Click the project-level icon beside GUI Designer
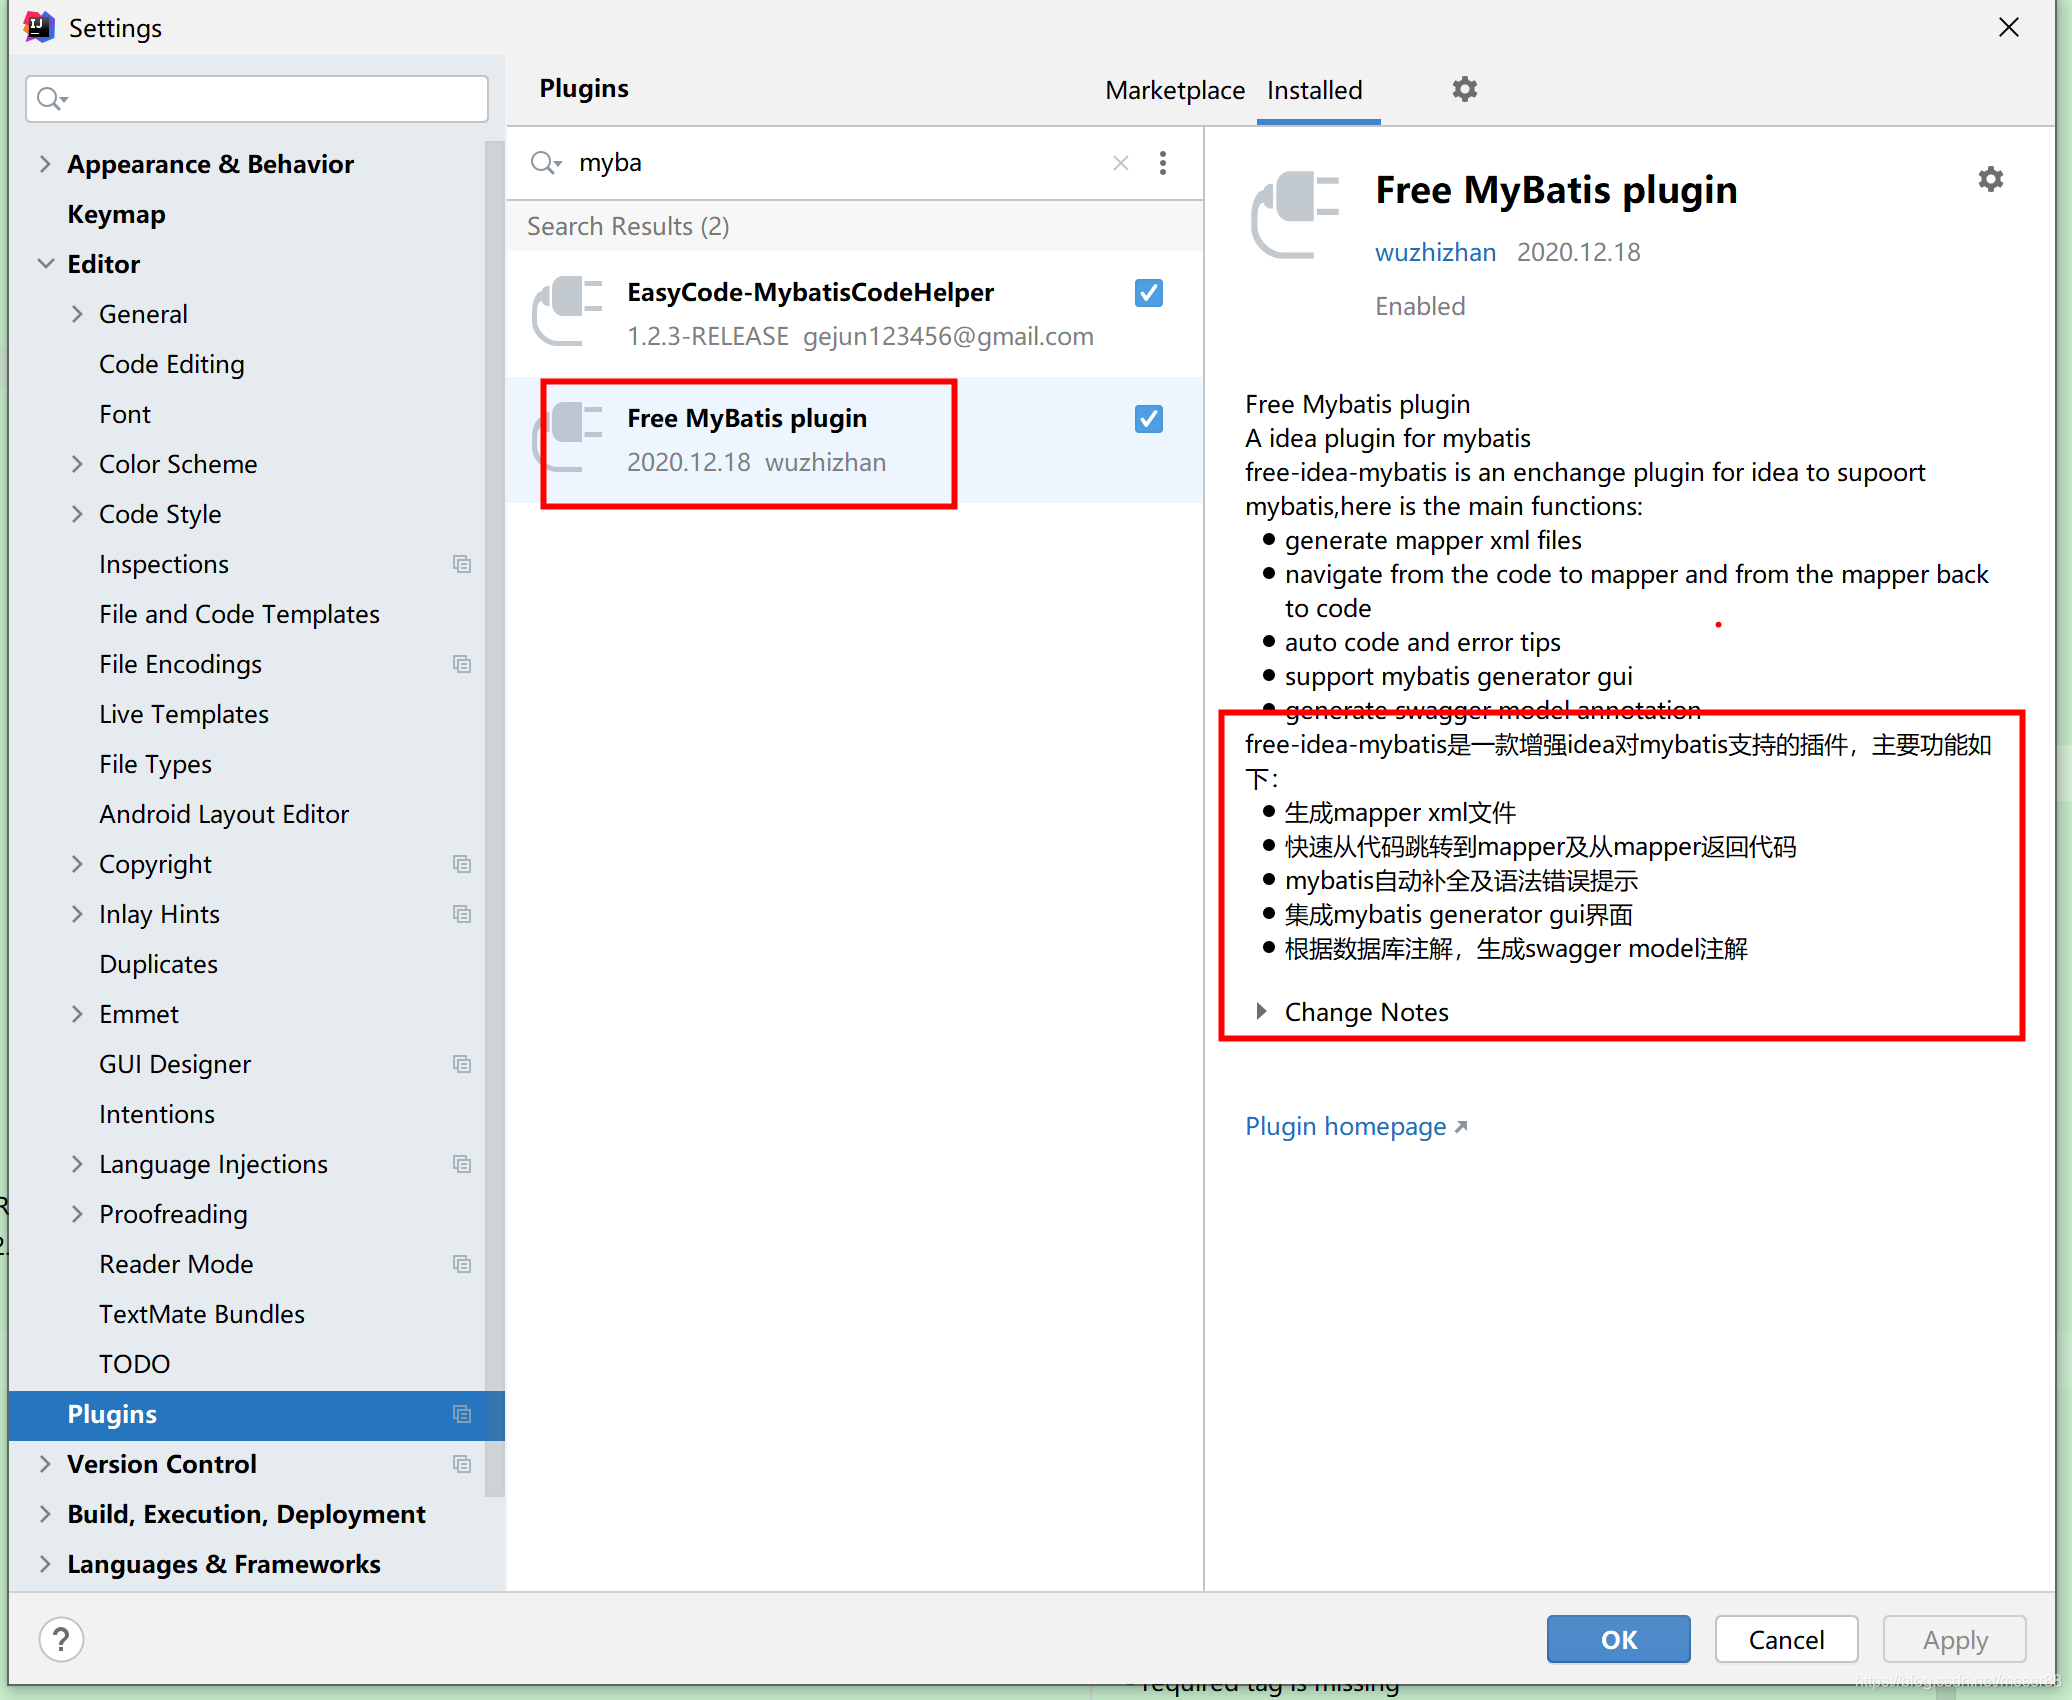This screenshot has width=2072, height=1700. point(461,1064)
